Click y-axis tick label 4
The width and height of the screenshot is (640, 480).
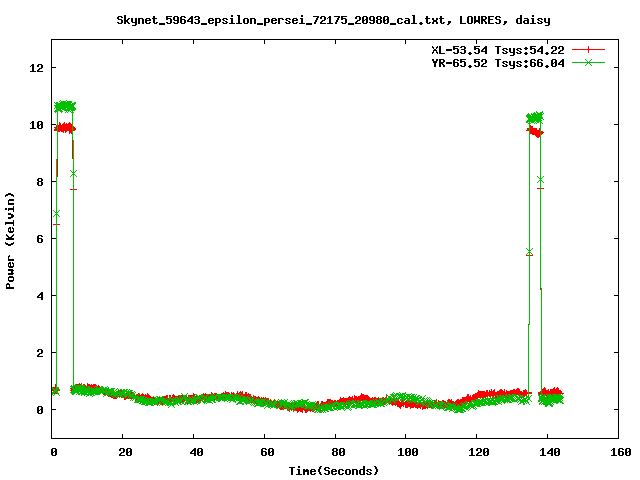pos(40,296)
